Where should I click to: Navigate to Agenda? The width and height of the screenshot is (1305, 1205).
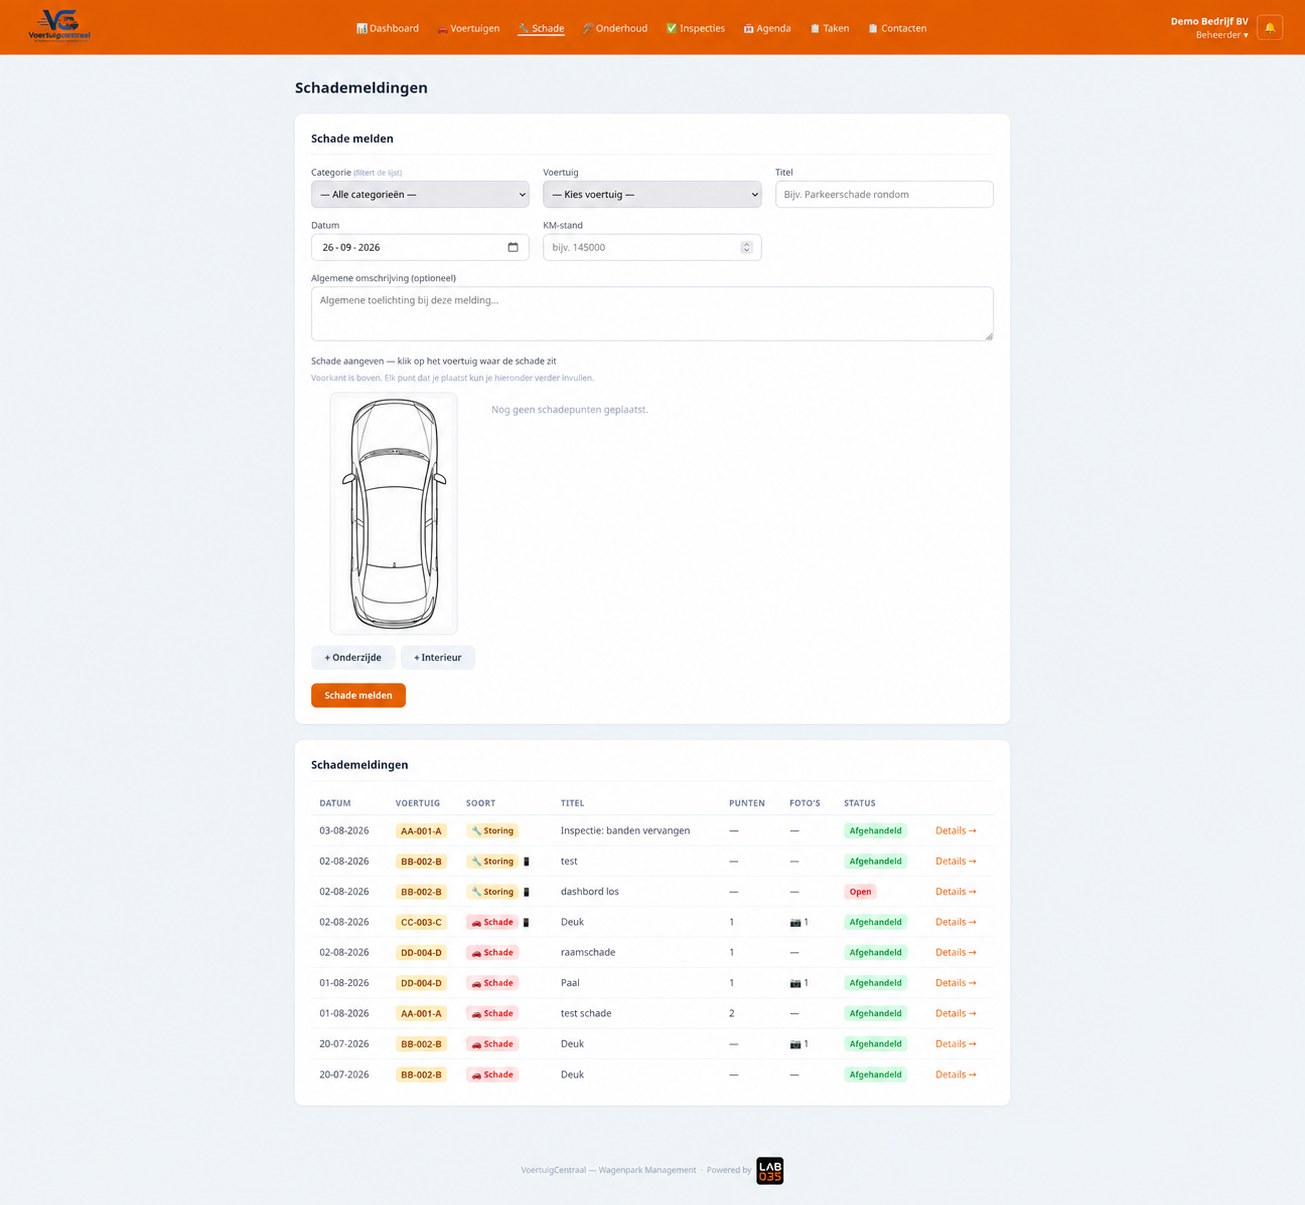767,28
